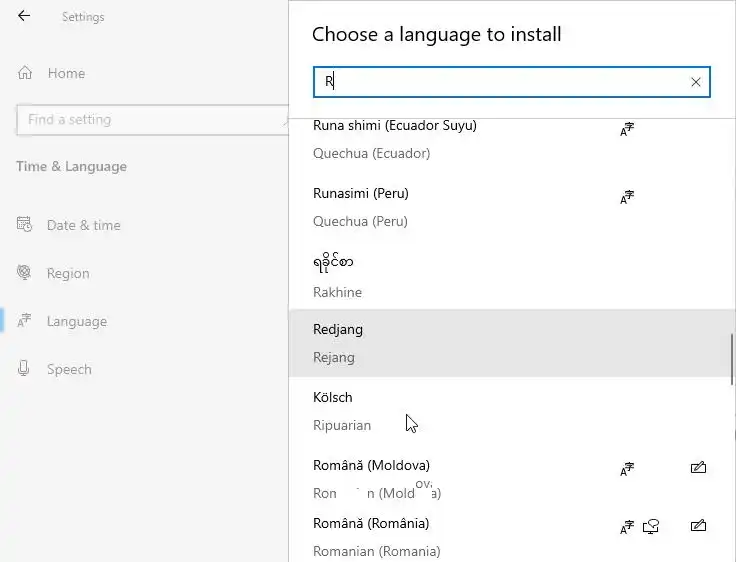Click text-to-speech icon for Română (România)

[x=652, y=526]
